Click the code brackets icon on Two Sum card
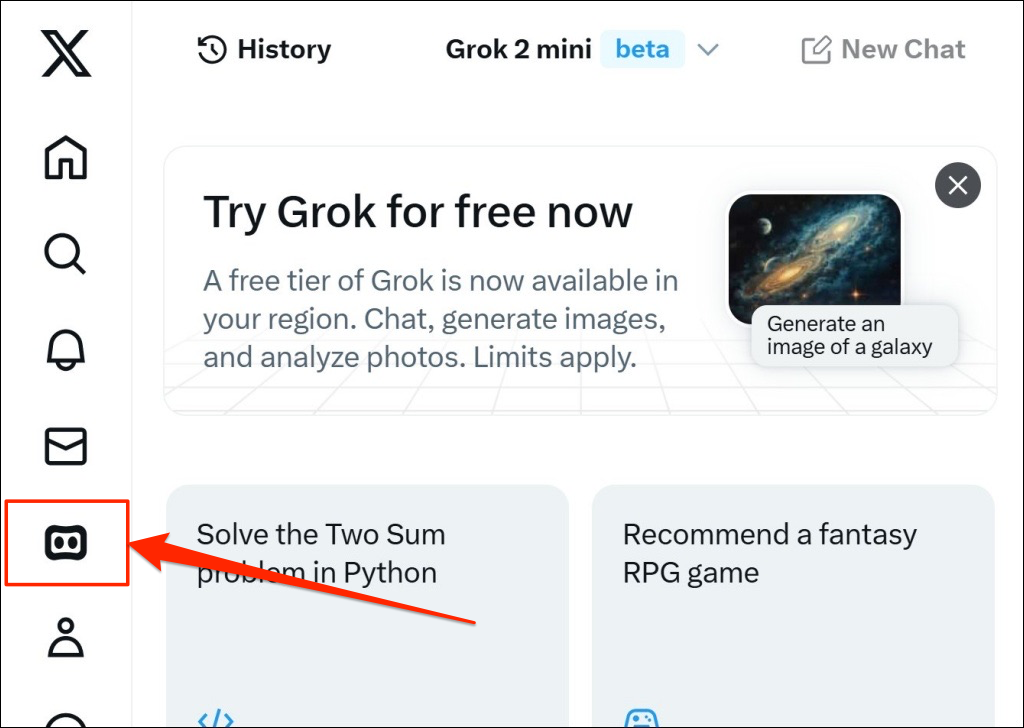The height and width of the screenshot is (728, 1024). [216, 718]
